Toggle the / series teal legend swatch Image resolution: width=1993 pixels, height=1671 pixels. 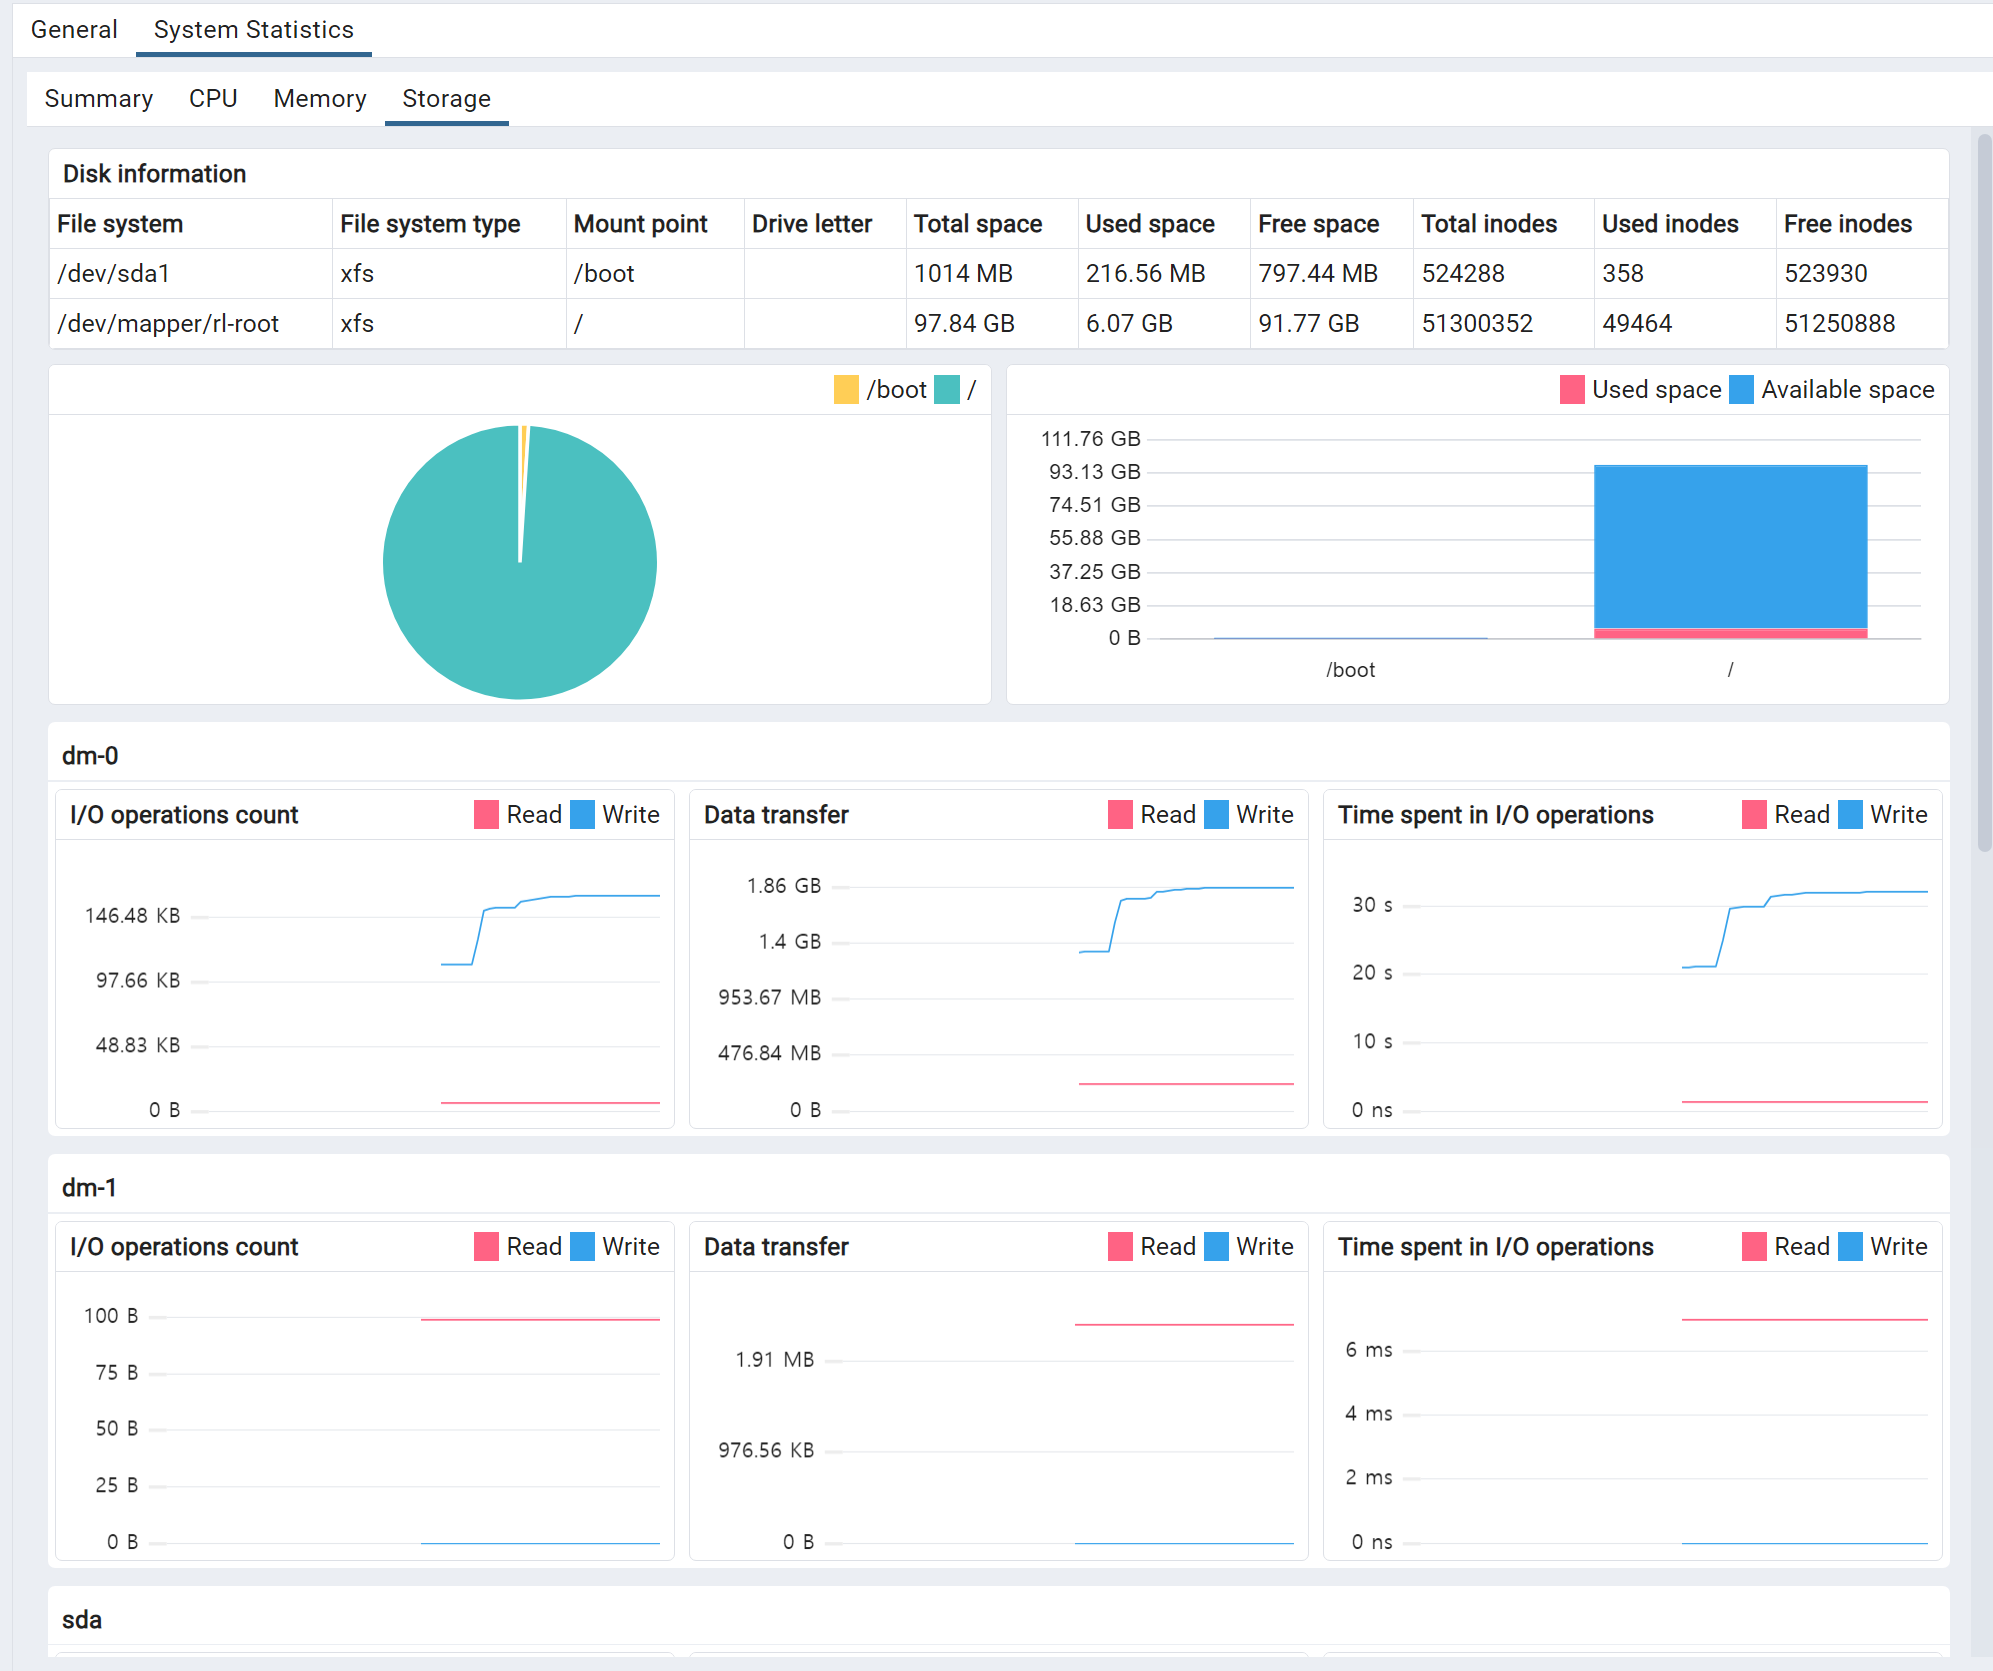coord(947,390)
